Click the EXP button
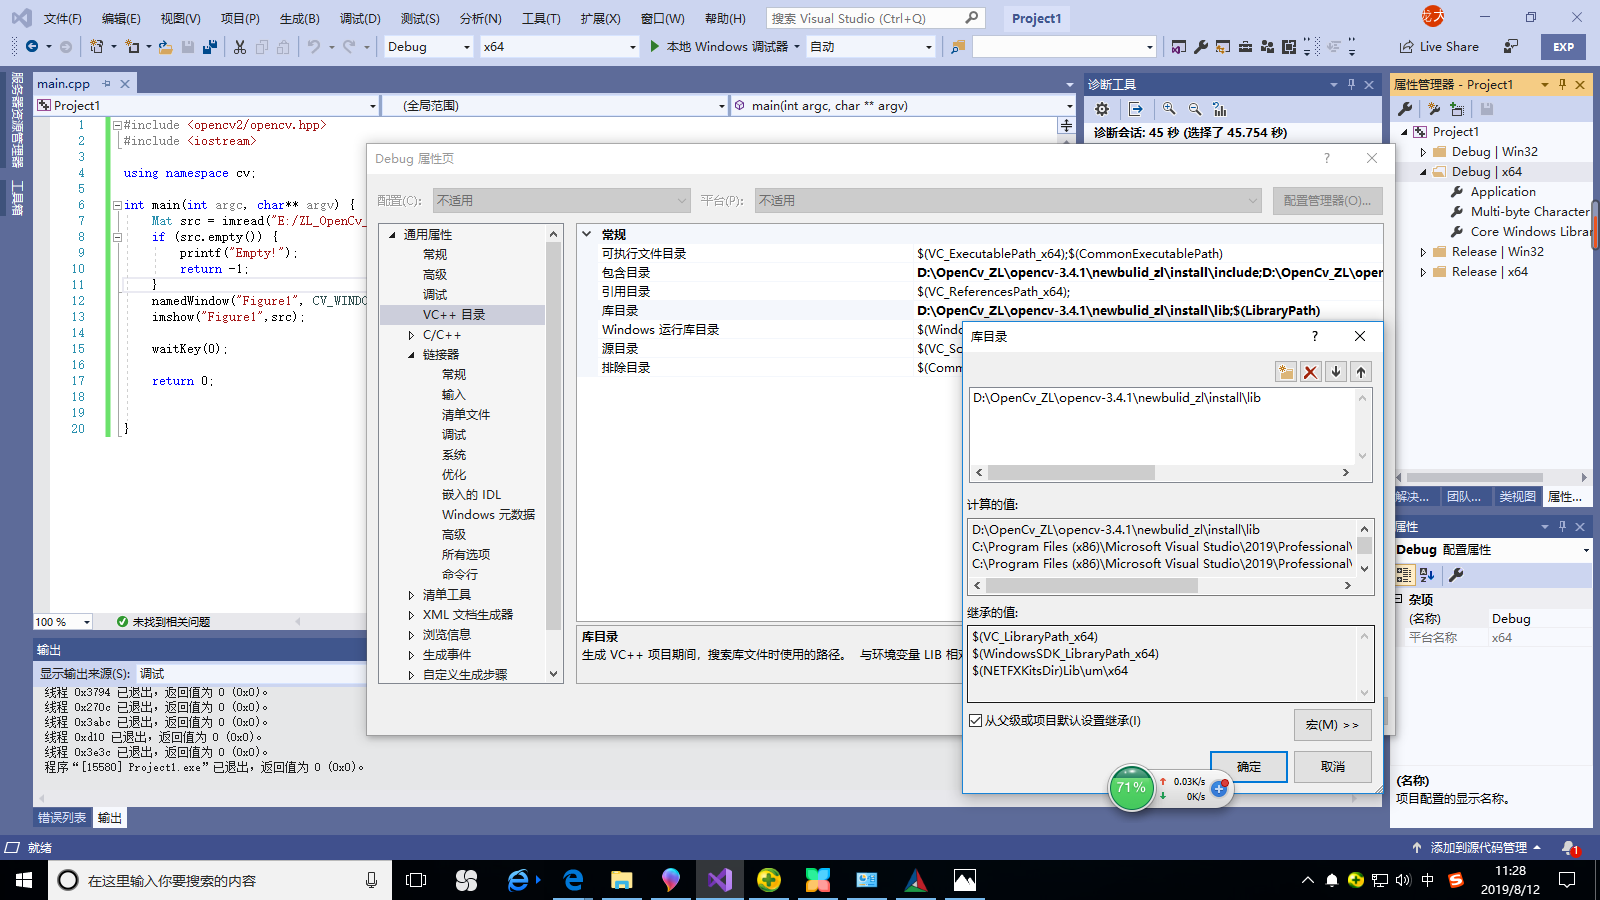Screen dimensions: 1600x900 pos(1564,47)
